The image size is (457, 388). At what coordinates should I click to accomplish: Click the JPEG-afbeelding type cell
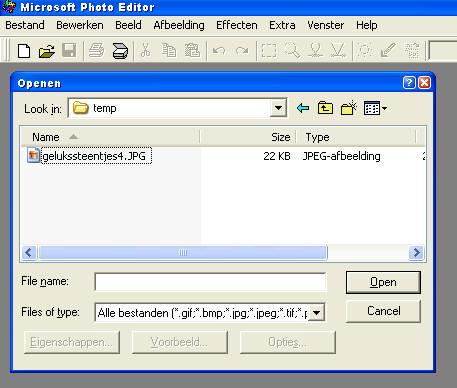pos(341,156)
